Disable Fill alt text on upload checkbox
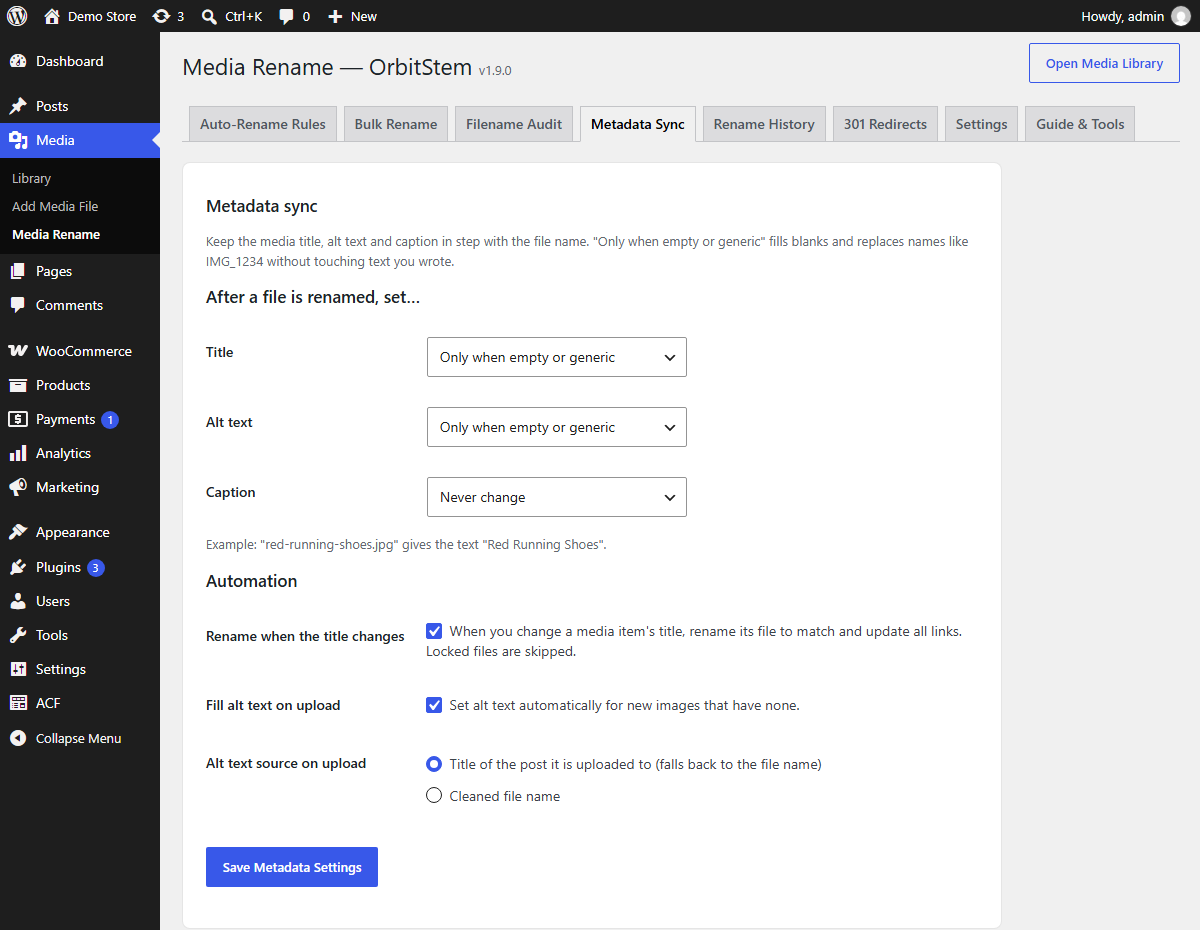 pyautogui.click(x=434, y=705)
